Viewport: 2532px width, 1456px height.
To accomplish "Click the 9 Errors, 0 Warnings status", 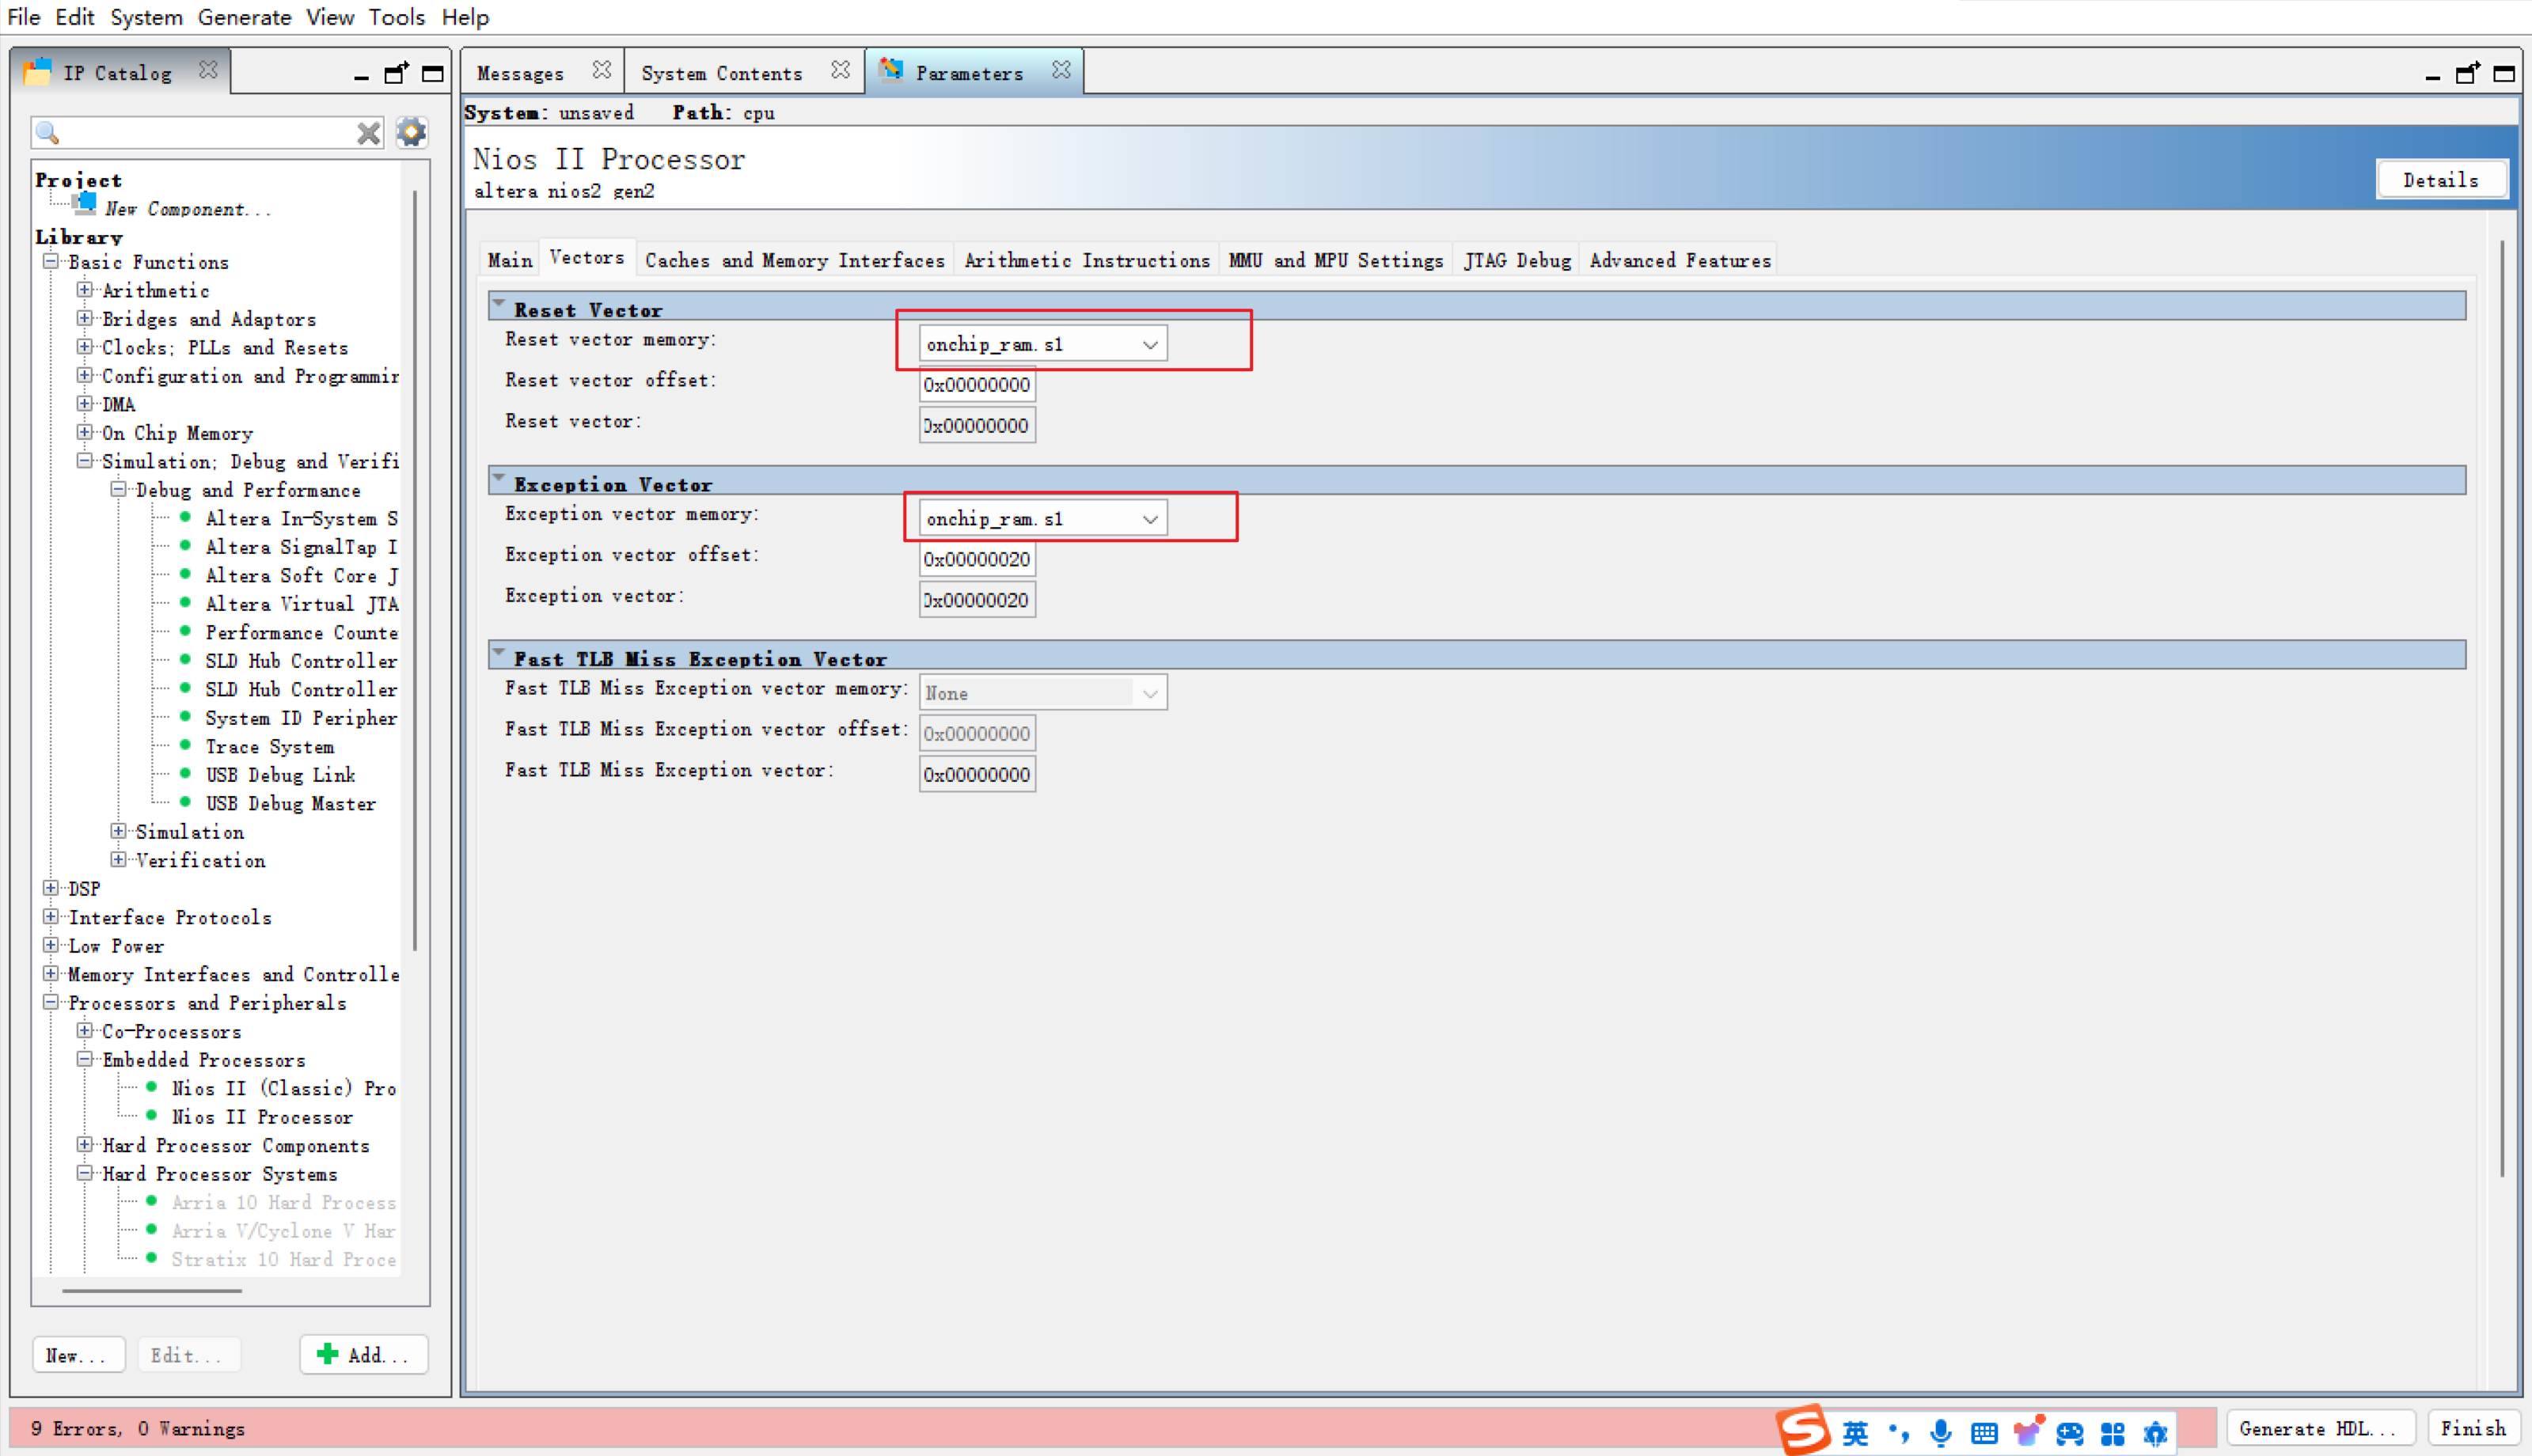I will point(138,1428).
